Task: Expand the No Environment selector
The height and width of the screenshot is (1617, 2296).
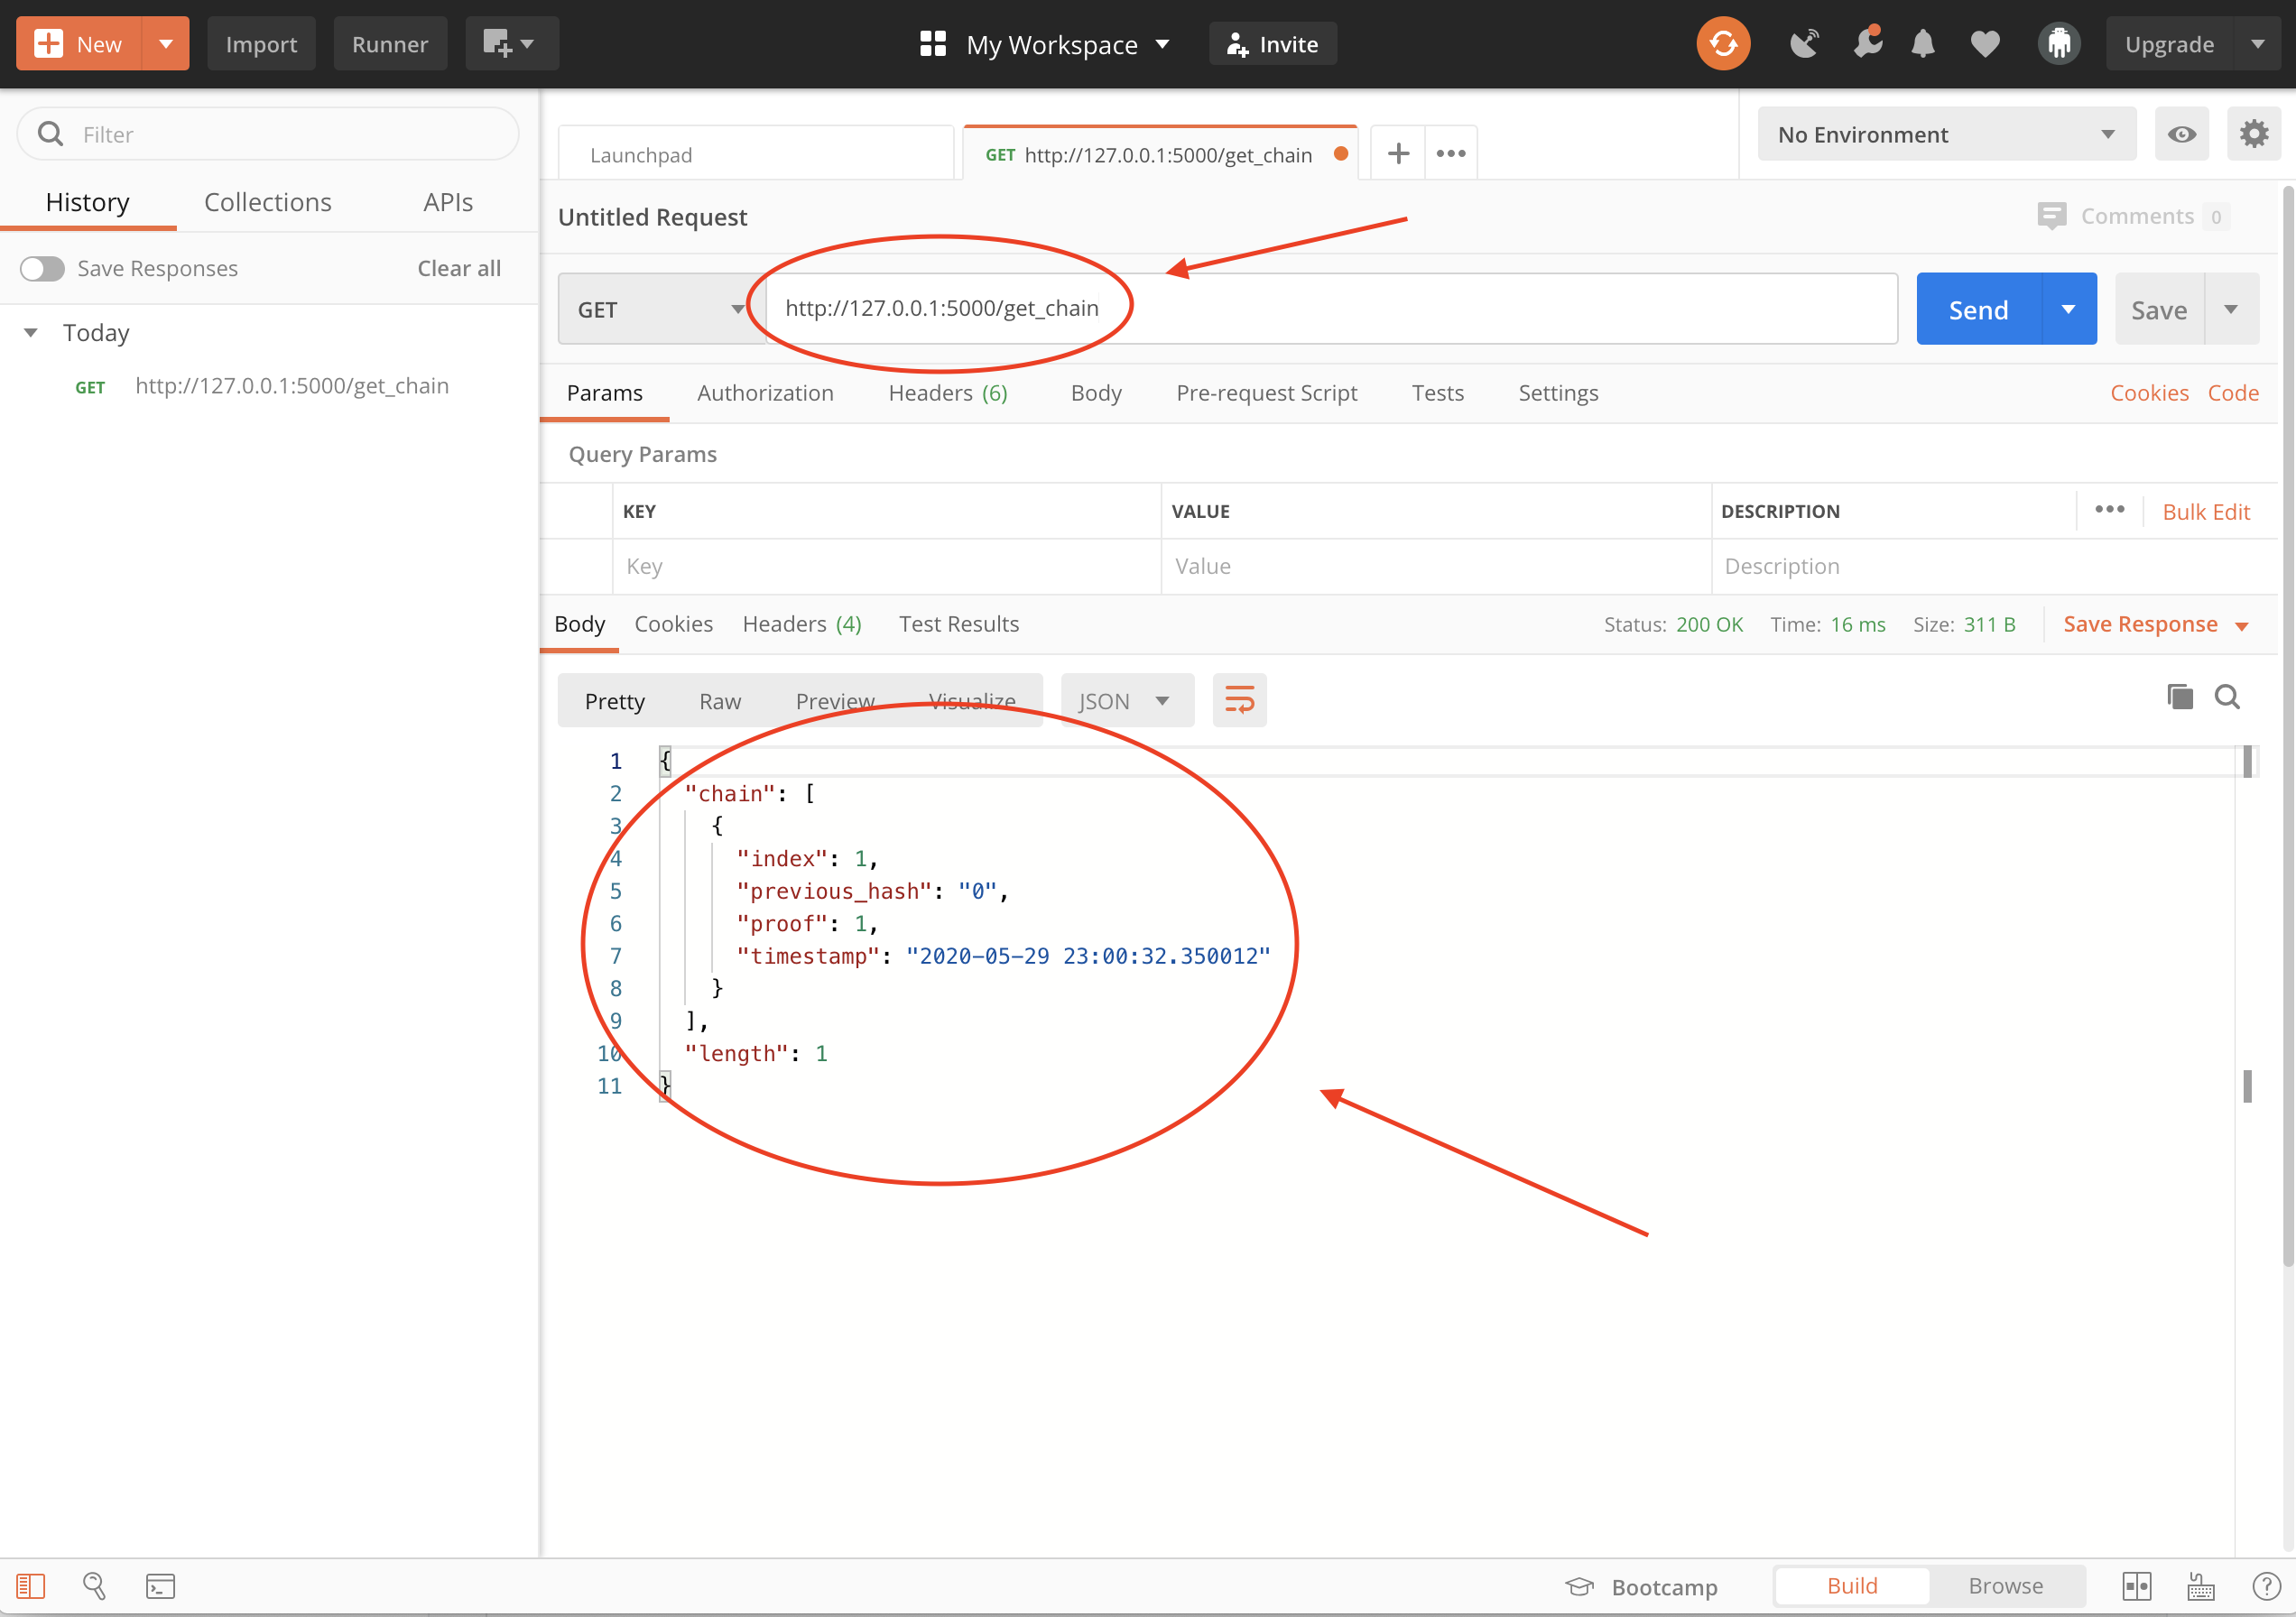Action: click(1945, 134)
